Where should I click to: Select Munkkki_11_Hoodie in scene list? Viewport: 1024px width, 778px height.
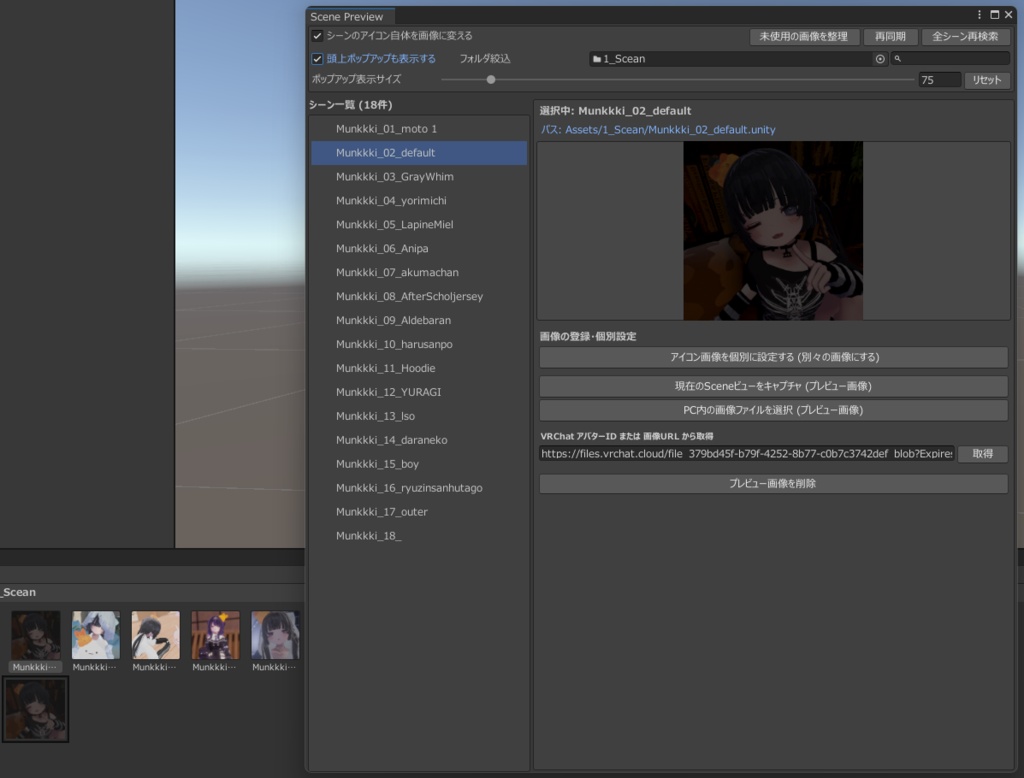[419, 368]
